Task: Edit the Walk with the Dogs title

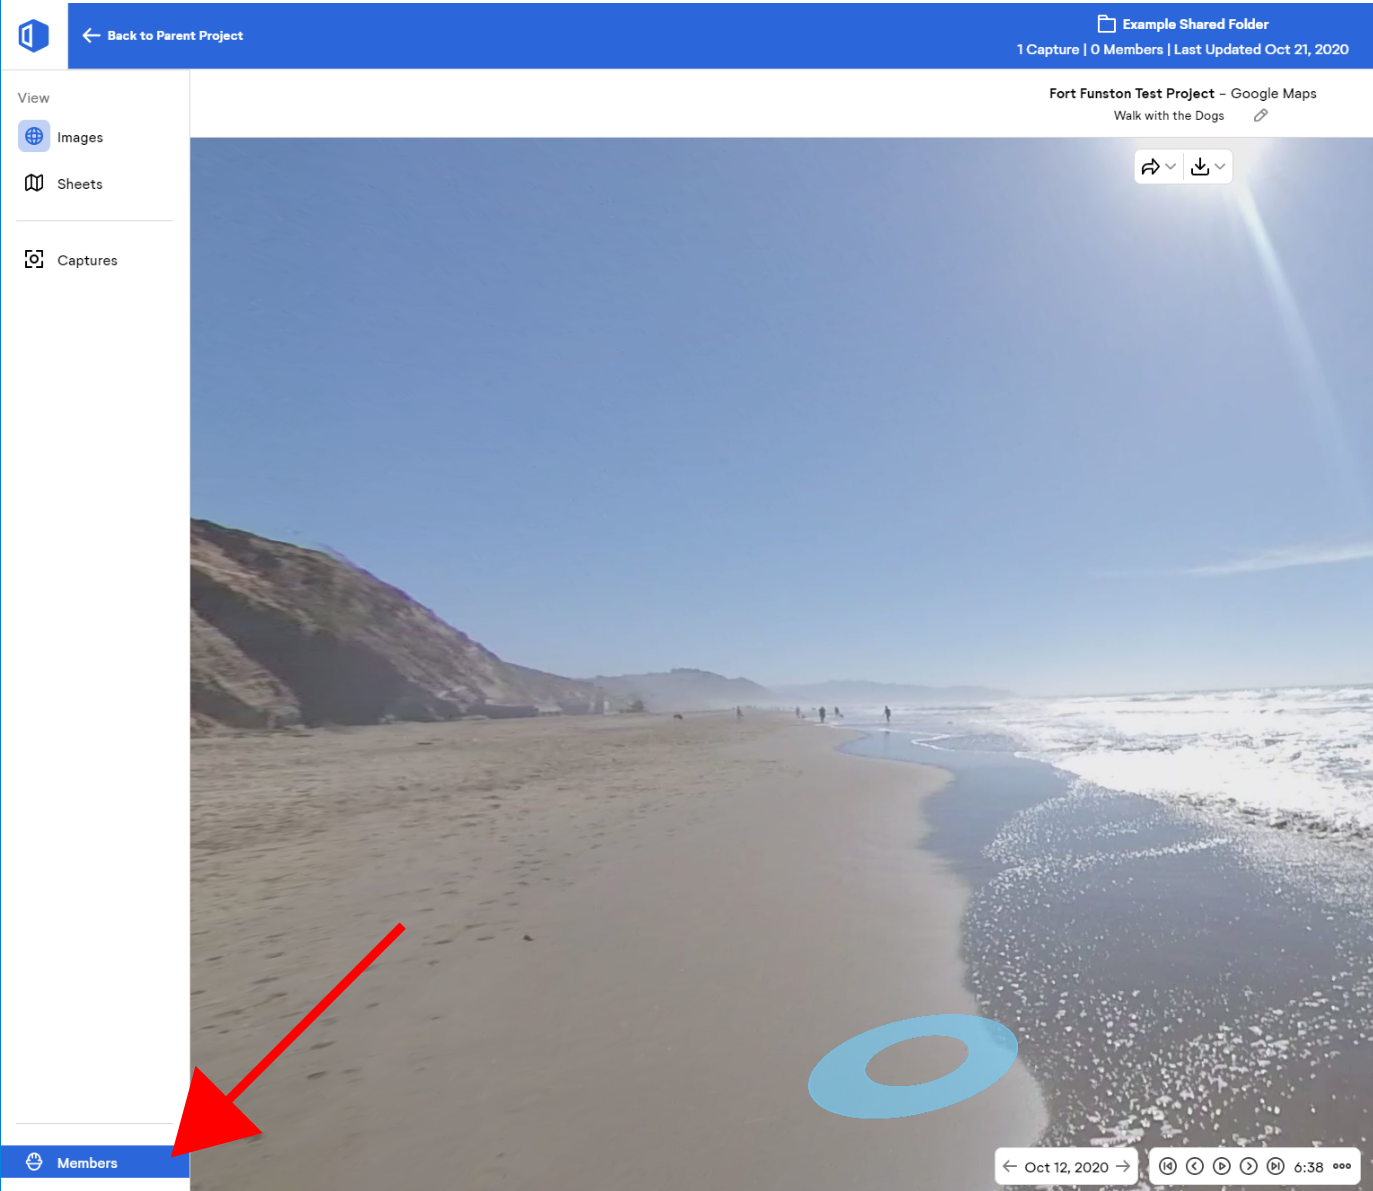Action: [1260, 115]
